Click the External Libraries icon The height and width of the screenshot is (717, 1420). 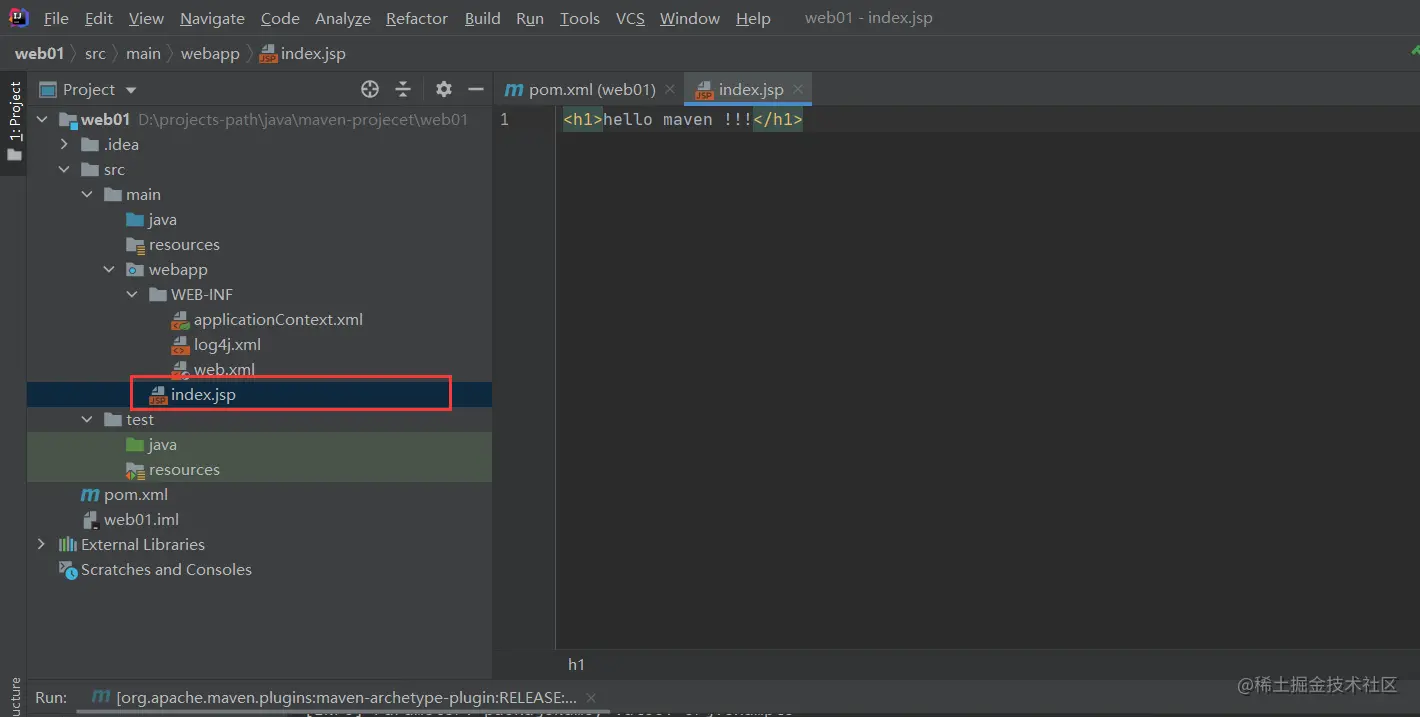(68, 545)
